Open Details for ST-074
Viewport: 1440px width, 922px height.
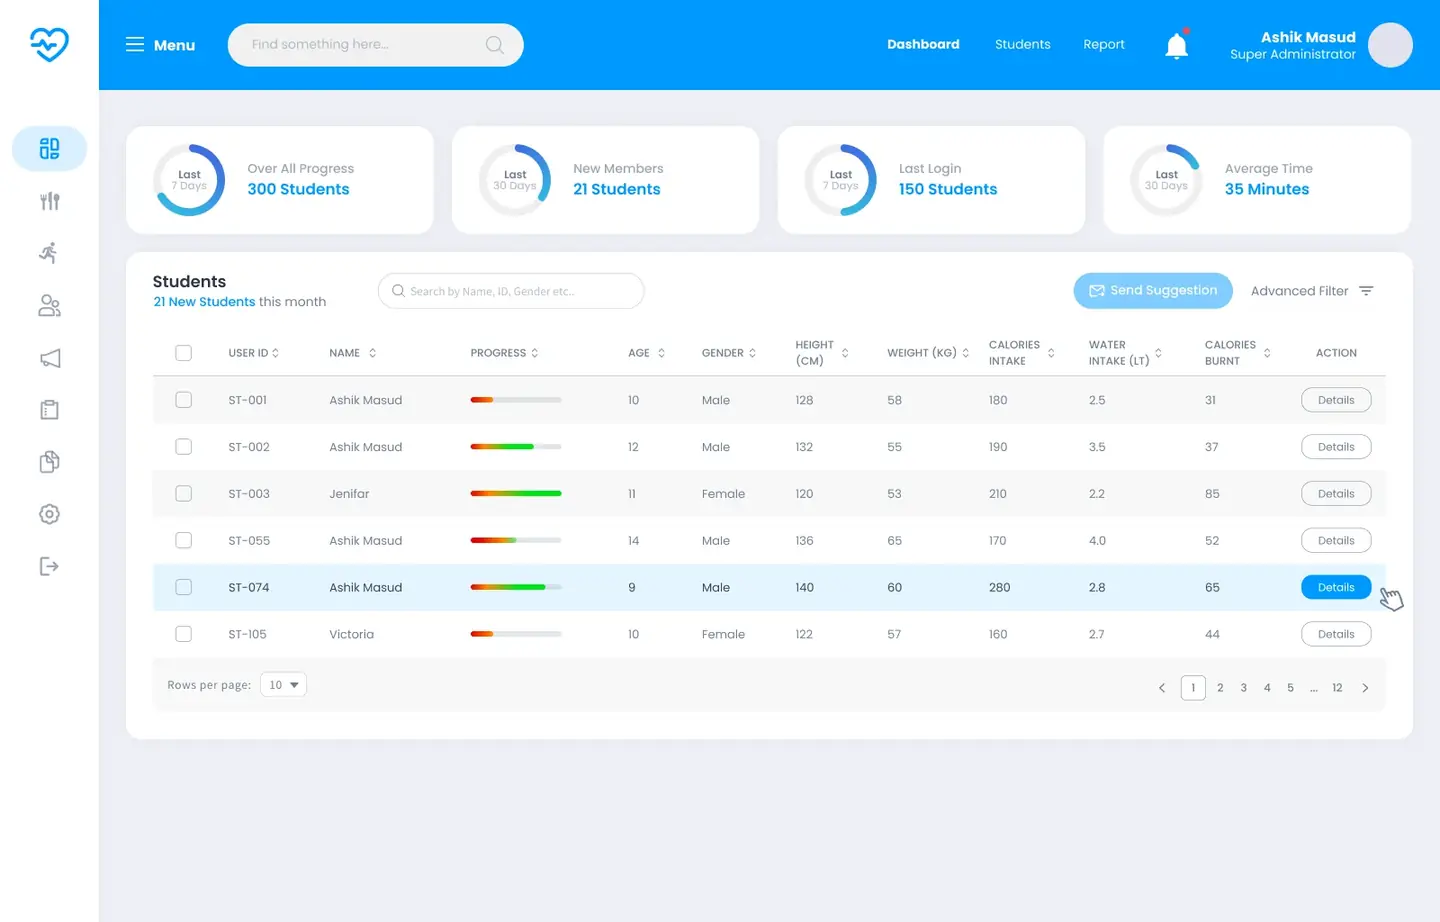pos(1336,587)
